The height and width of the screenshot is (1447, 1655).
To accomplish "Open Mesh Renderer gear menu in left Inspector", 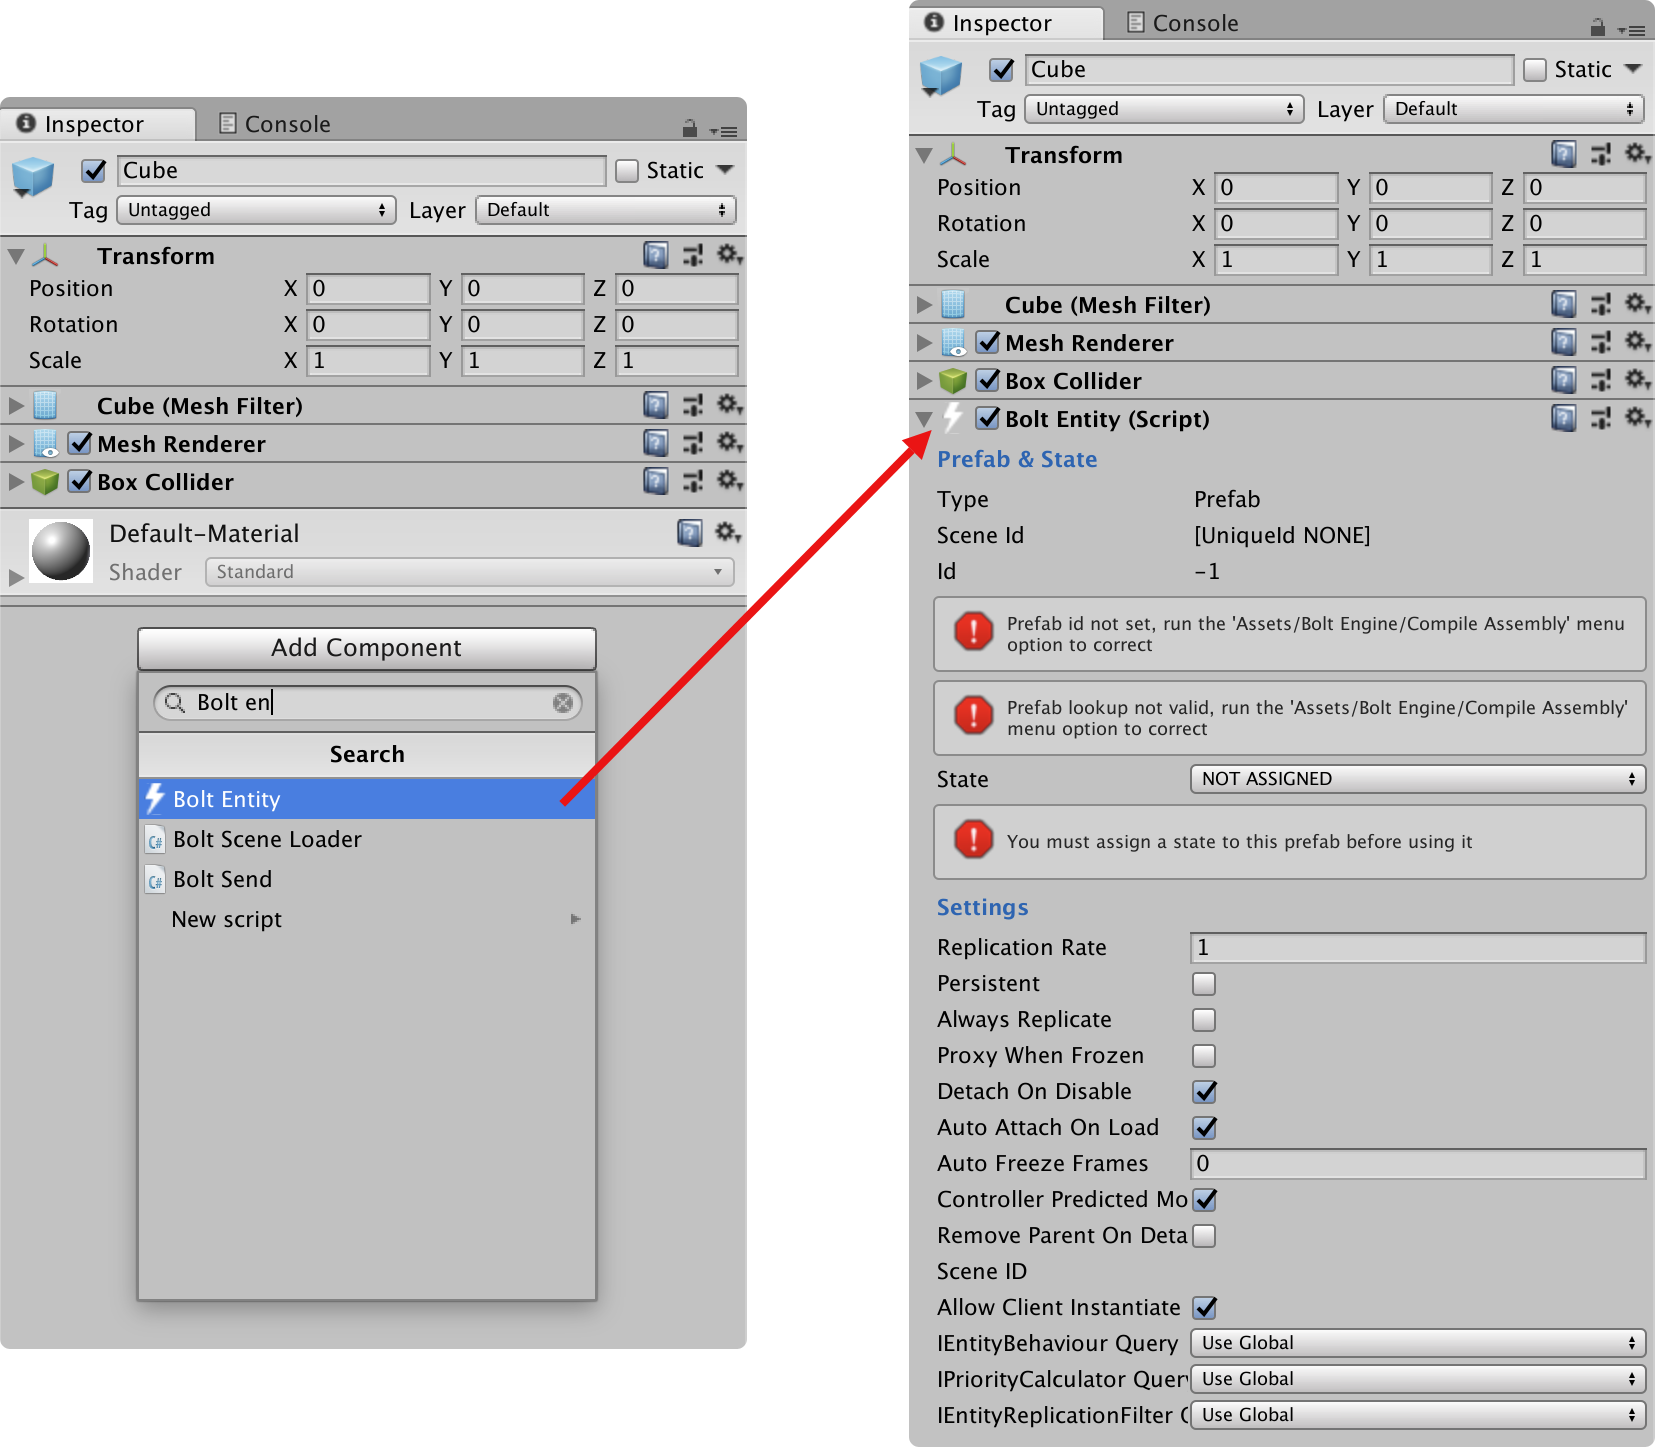I will click(729, 442).
